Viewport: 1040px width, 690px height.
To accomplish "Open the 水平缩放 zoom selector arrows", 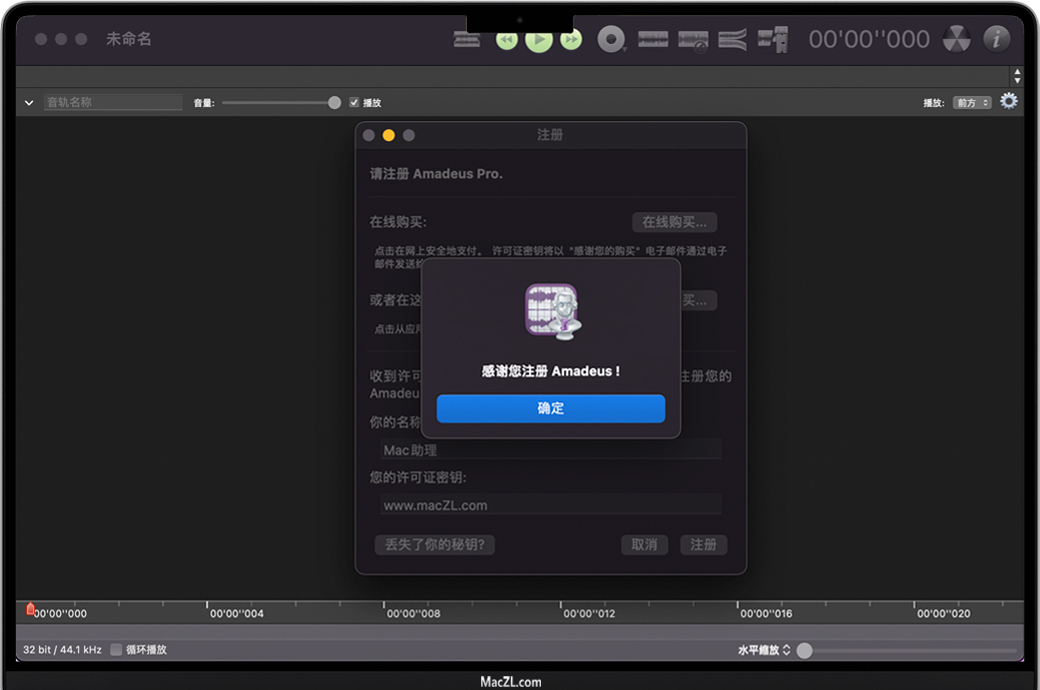I will click(787, 650).
